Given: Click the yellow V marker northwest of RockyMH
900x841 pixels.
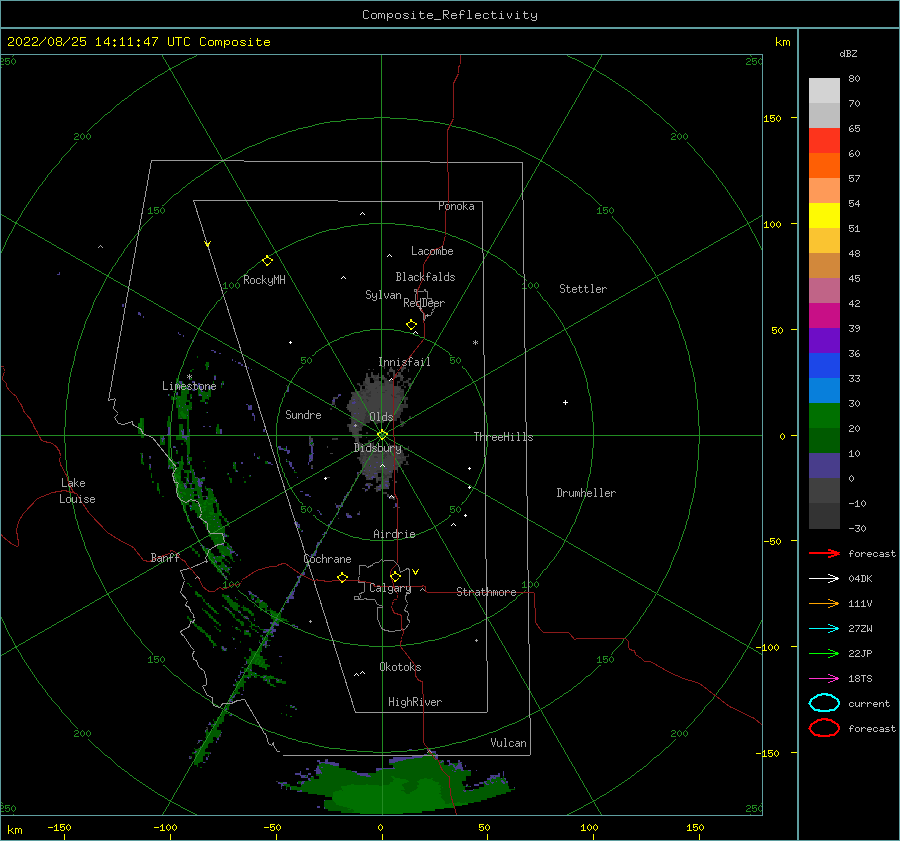Looking at the screenshot, I should click(x=208, y=244).
